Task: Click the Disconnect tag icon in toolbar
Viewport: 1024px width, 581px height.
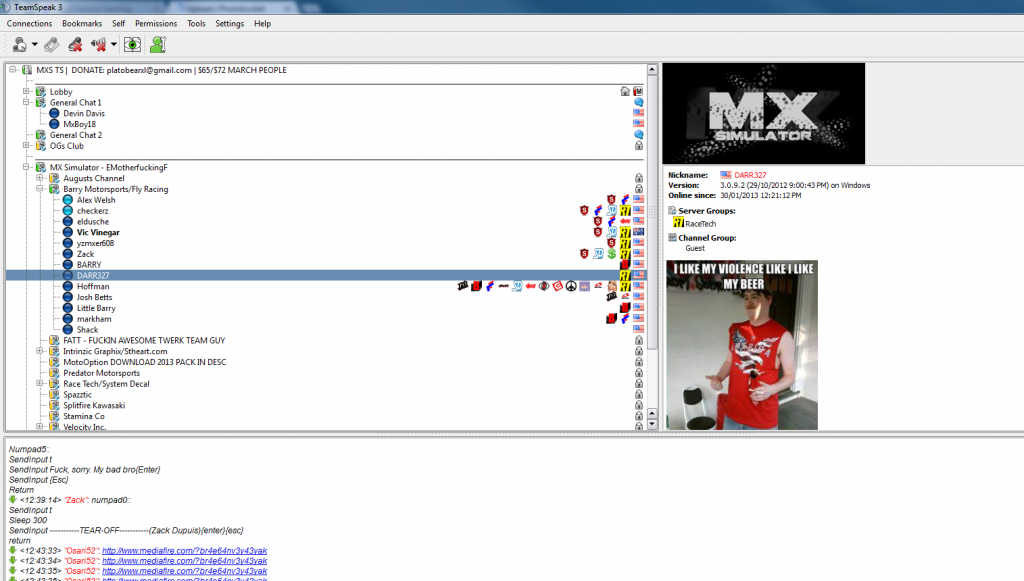Action: [x=52, y=44]
